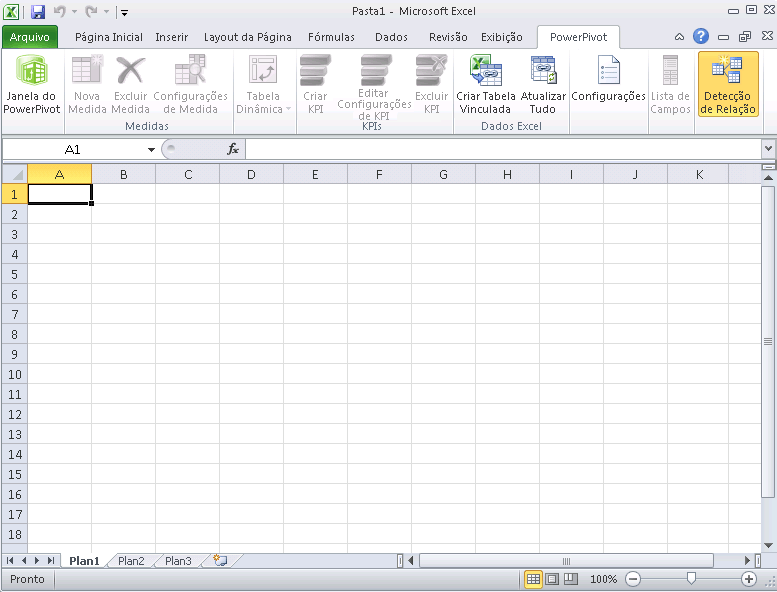Switch to the Plan2 sheet tab
Viewport: 777px width, 592px height.
pos(131,561)
